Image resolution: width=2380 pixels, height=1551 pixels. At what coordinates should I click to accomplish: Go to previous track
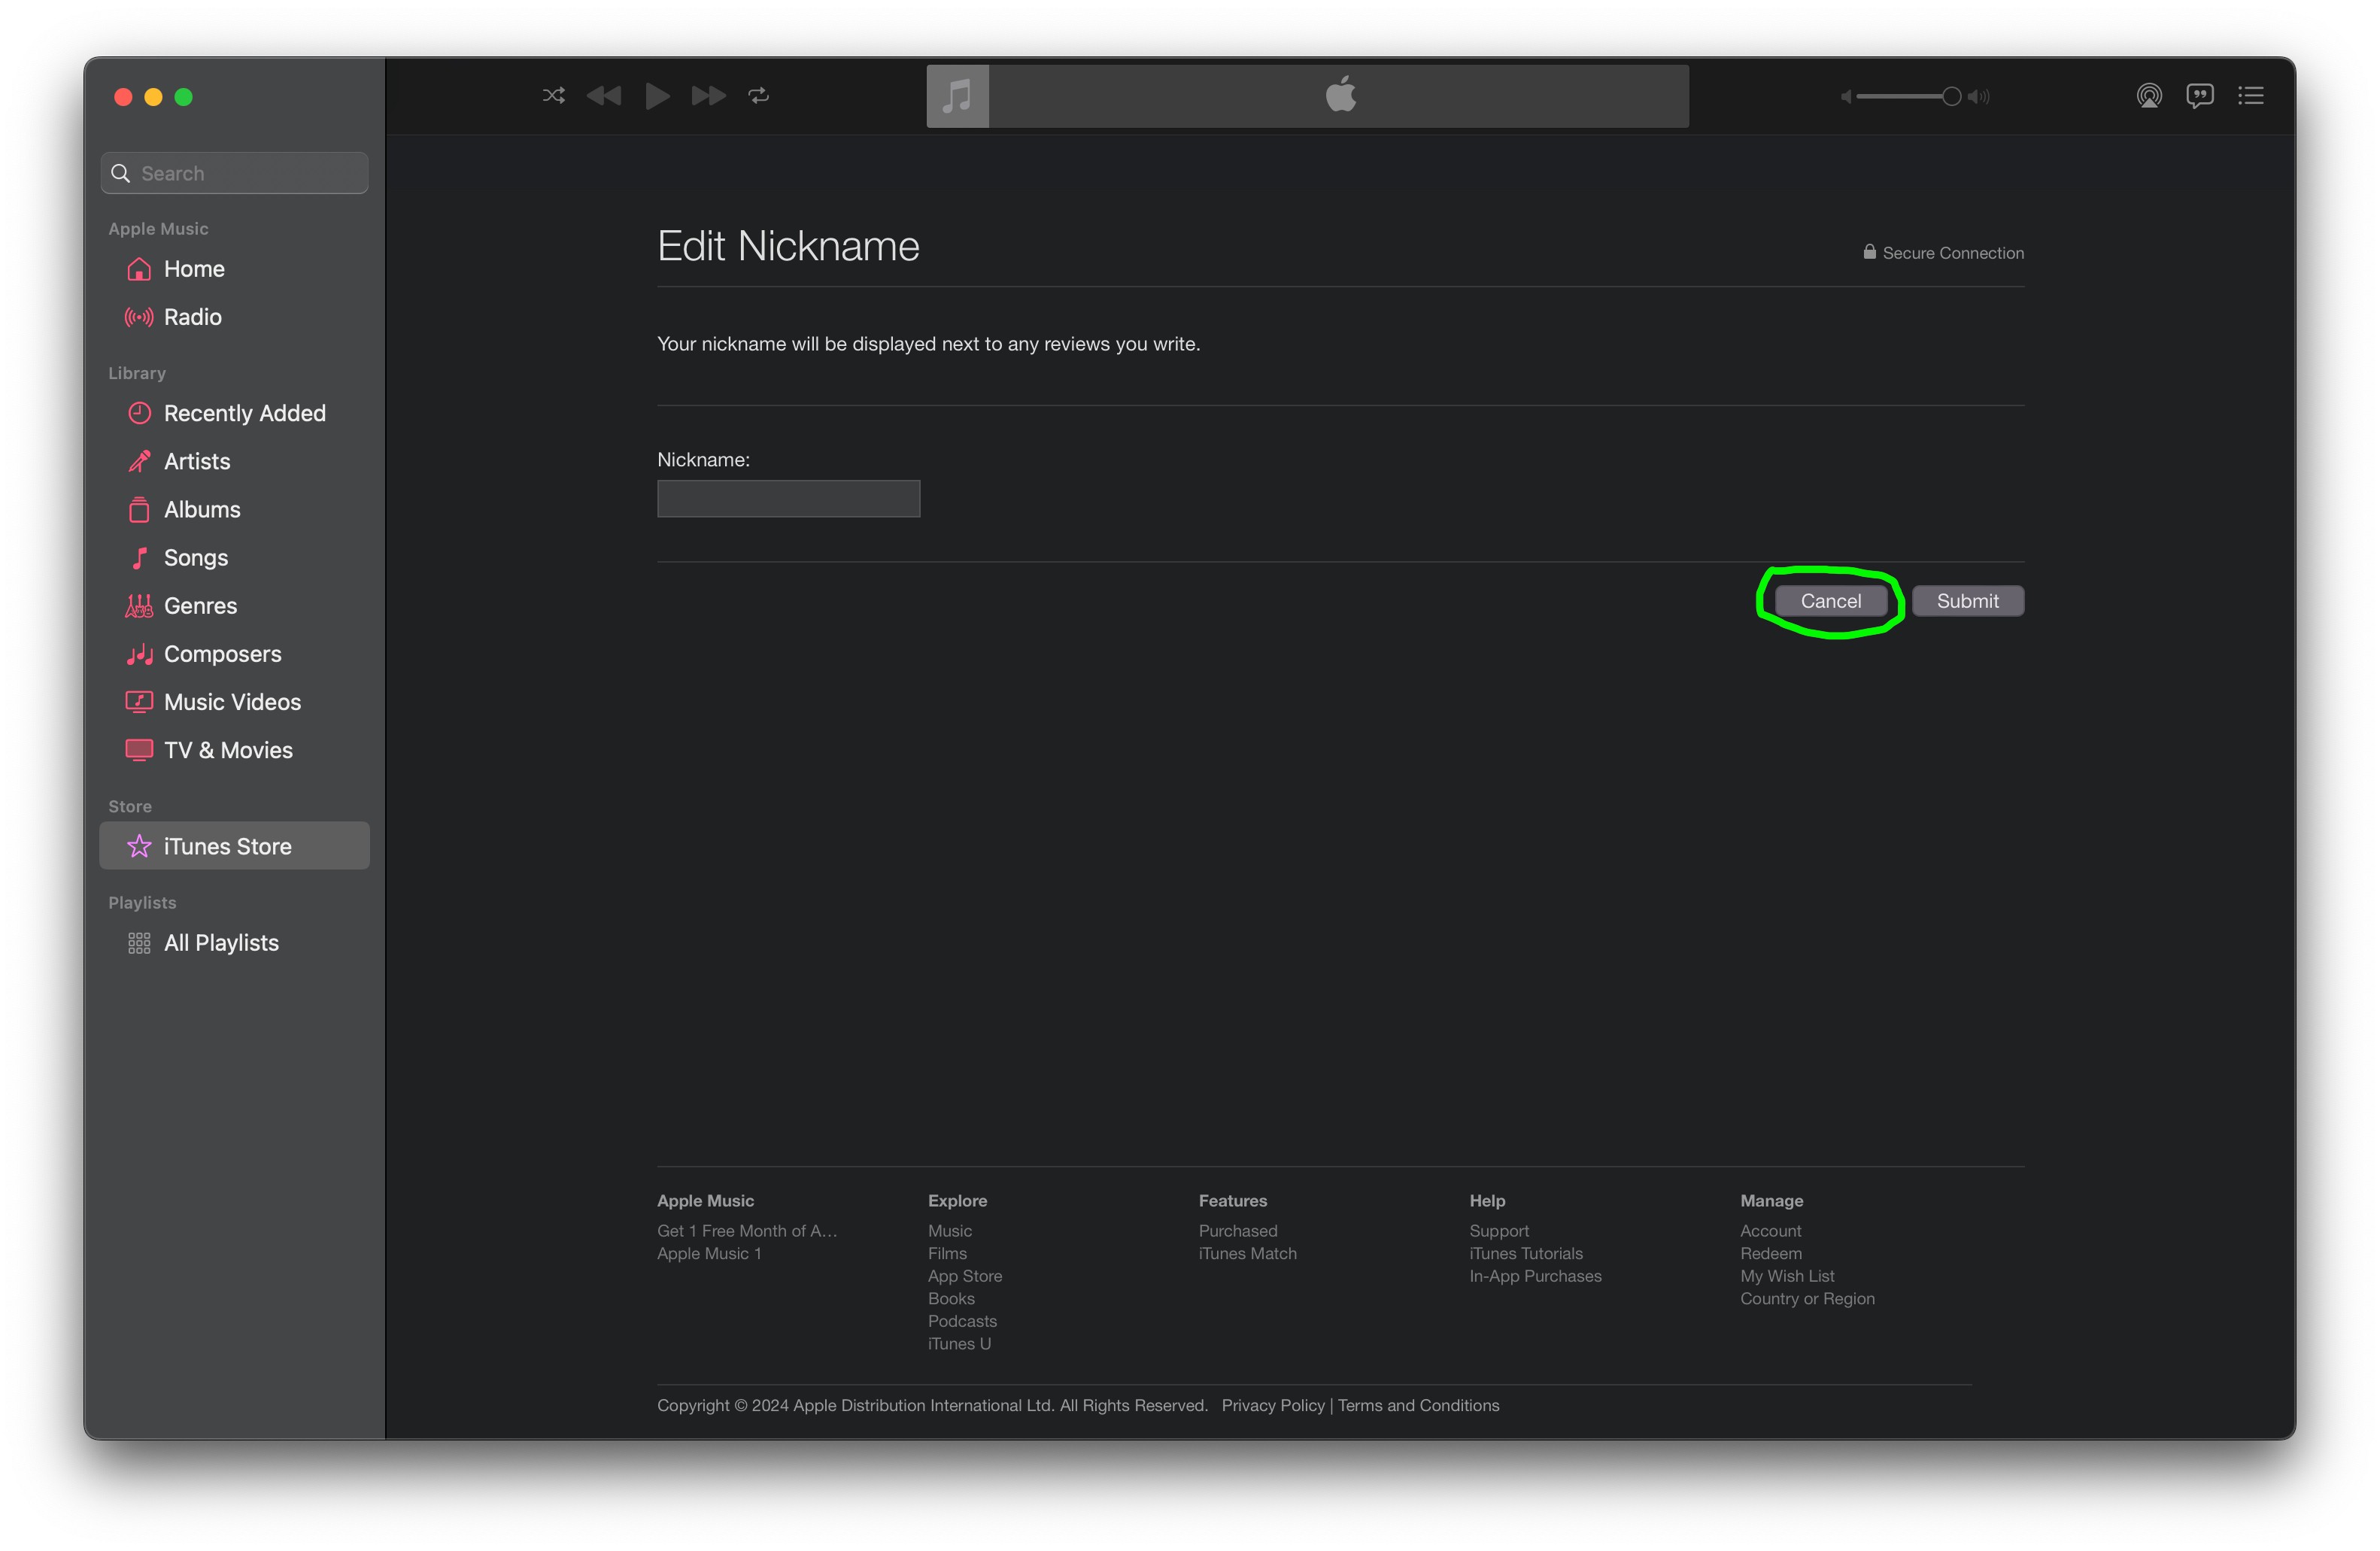[x=604, y=96]
